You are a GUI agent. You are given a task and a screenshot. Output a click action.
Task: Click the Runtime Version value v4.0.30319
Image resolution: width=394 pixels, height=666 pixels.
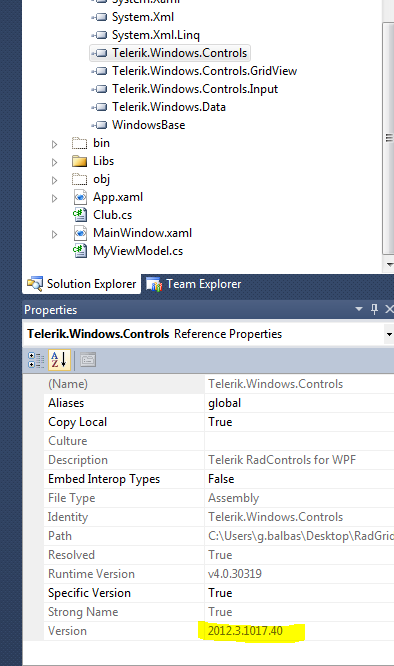tap(235, 574)
